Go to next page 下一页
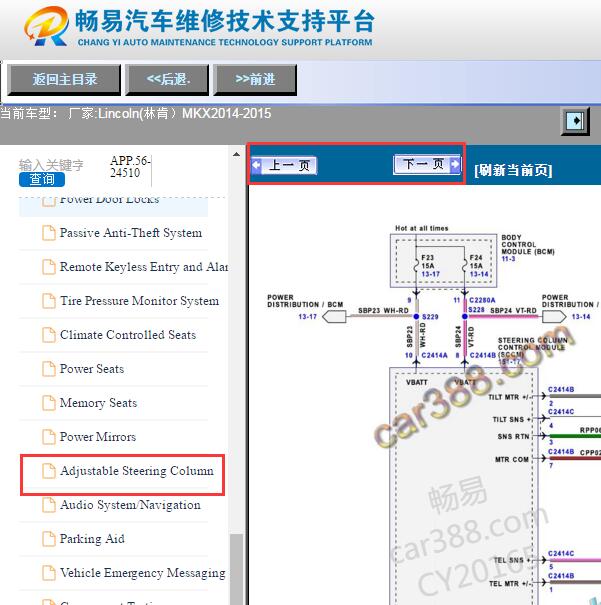This screenshot has height=605, width=601. [x=427, y=165]
